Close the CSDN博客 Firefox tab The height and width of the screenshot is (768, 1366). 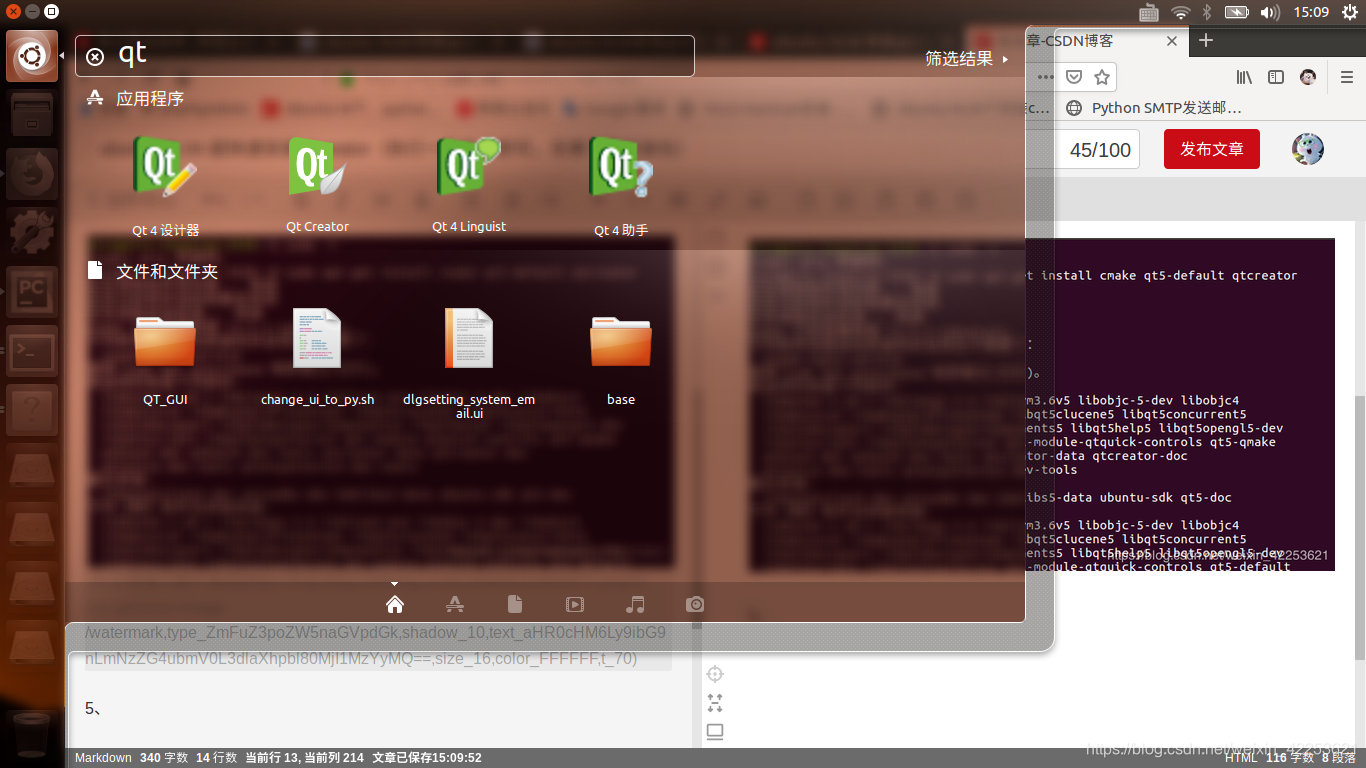tap(1172, 41)
